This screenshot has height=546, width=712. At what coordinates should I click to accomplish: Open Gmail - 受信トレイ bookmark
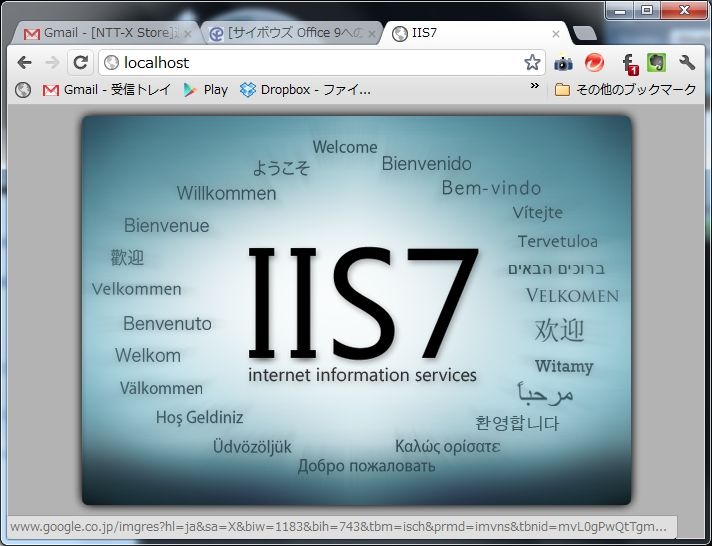pos(107,90)
